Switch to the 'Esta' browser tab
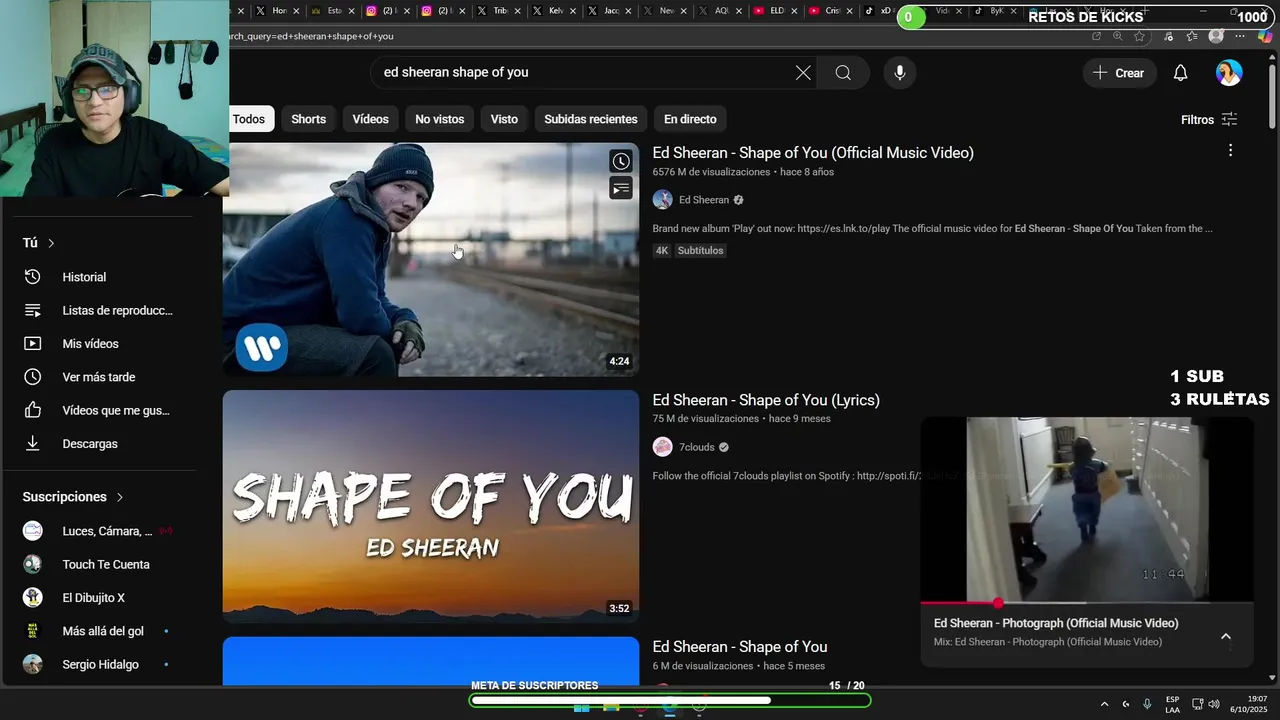The image size is (1280, 720). [333, 11]
